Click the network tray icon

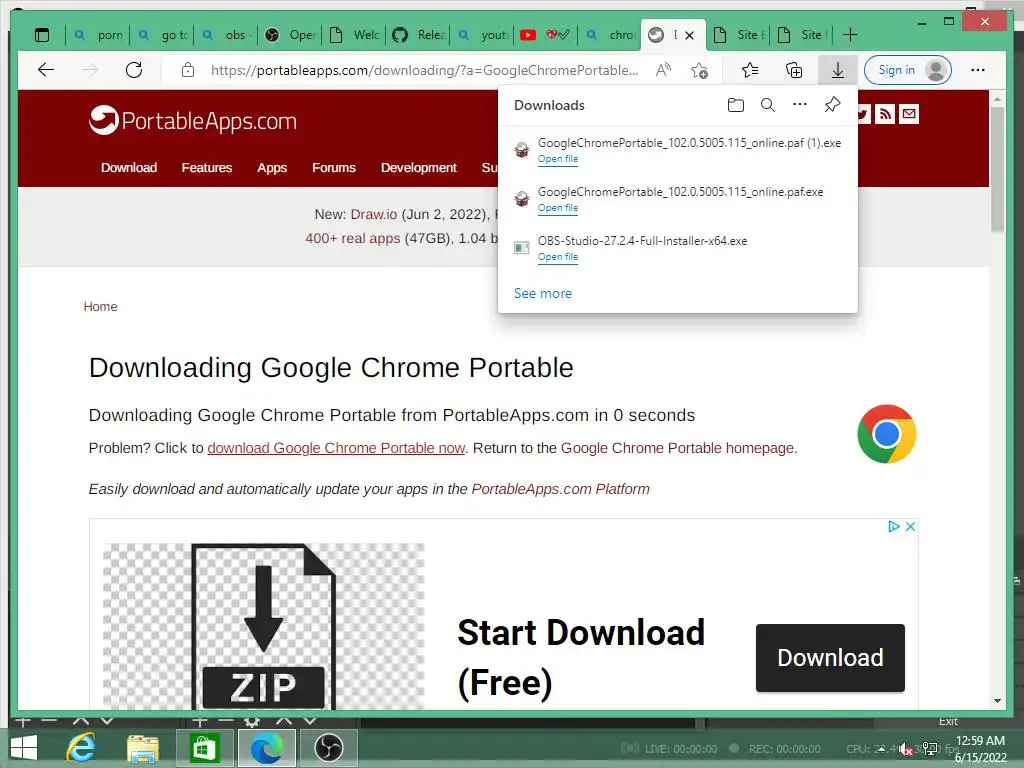[x=930, y=749]
